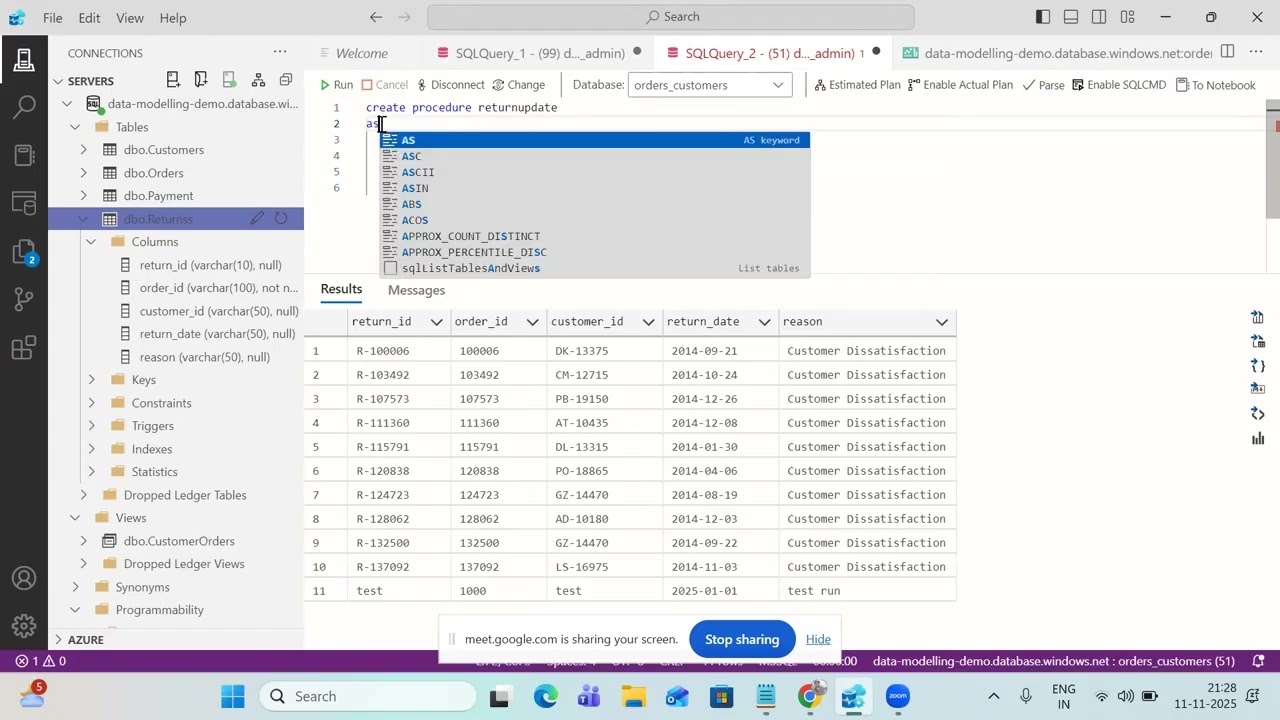The height and width of the screenshot is (720, 1280).
Task: Open the Connections panel more actions ellipsis
Action: (x=281, y=53)
